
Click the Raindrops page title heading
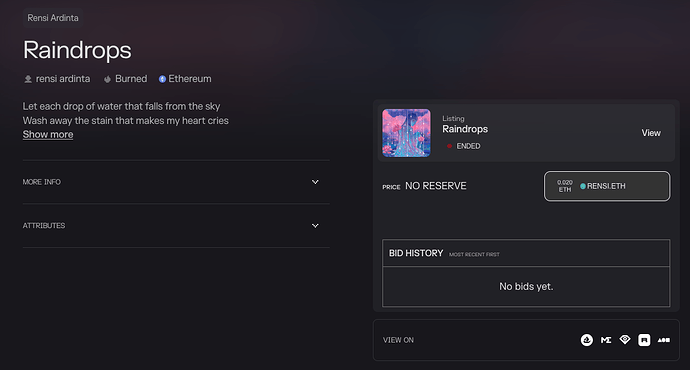[x=77, y=50]
